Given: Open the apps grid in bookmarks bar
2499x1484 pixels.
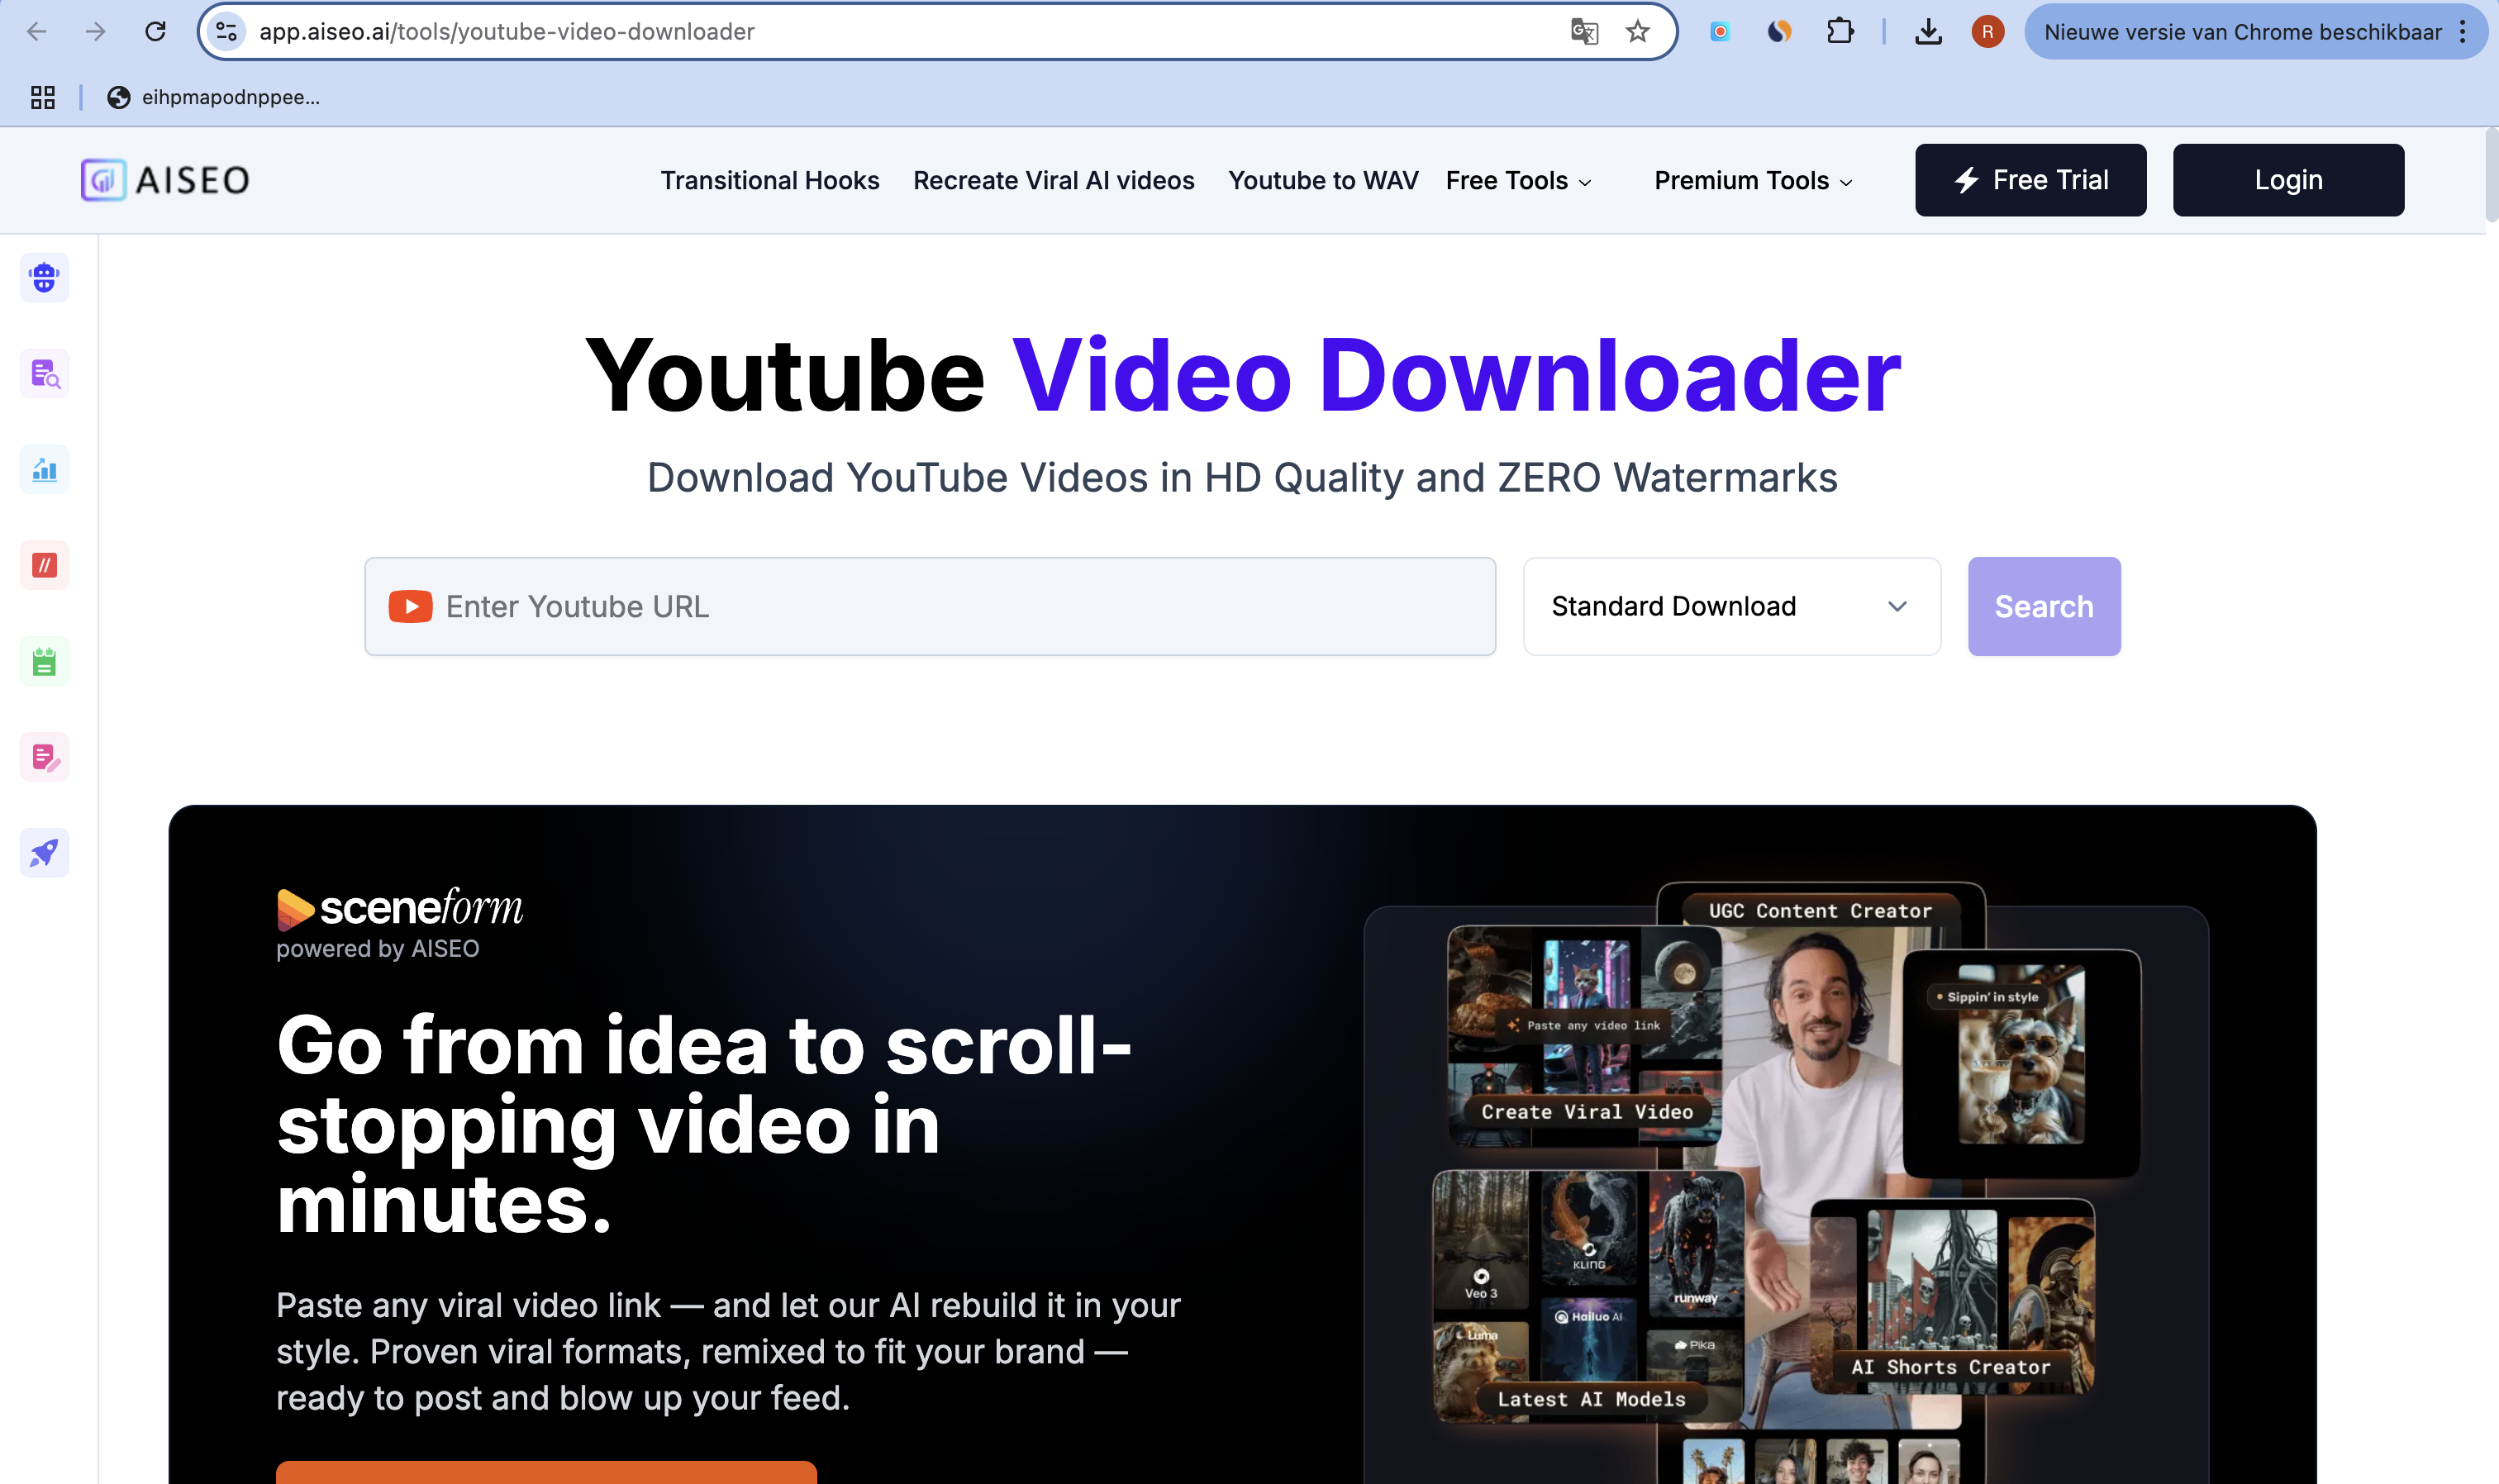Looking at the screenshot, I should click(43, 97).
